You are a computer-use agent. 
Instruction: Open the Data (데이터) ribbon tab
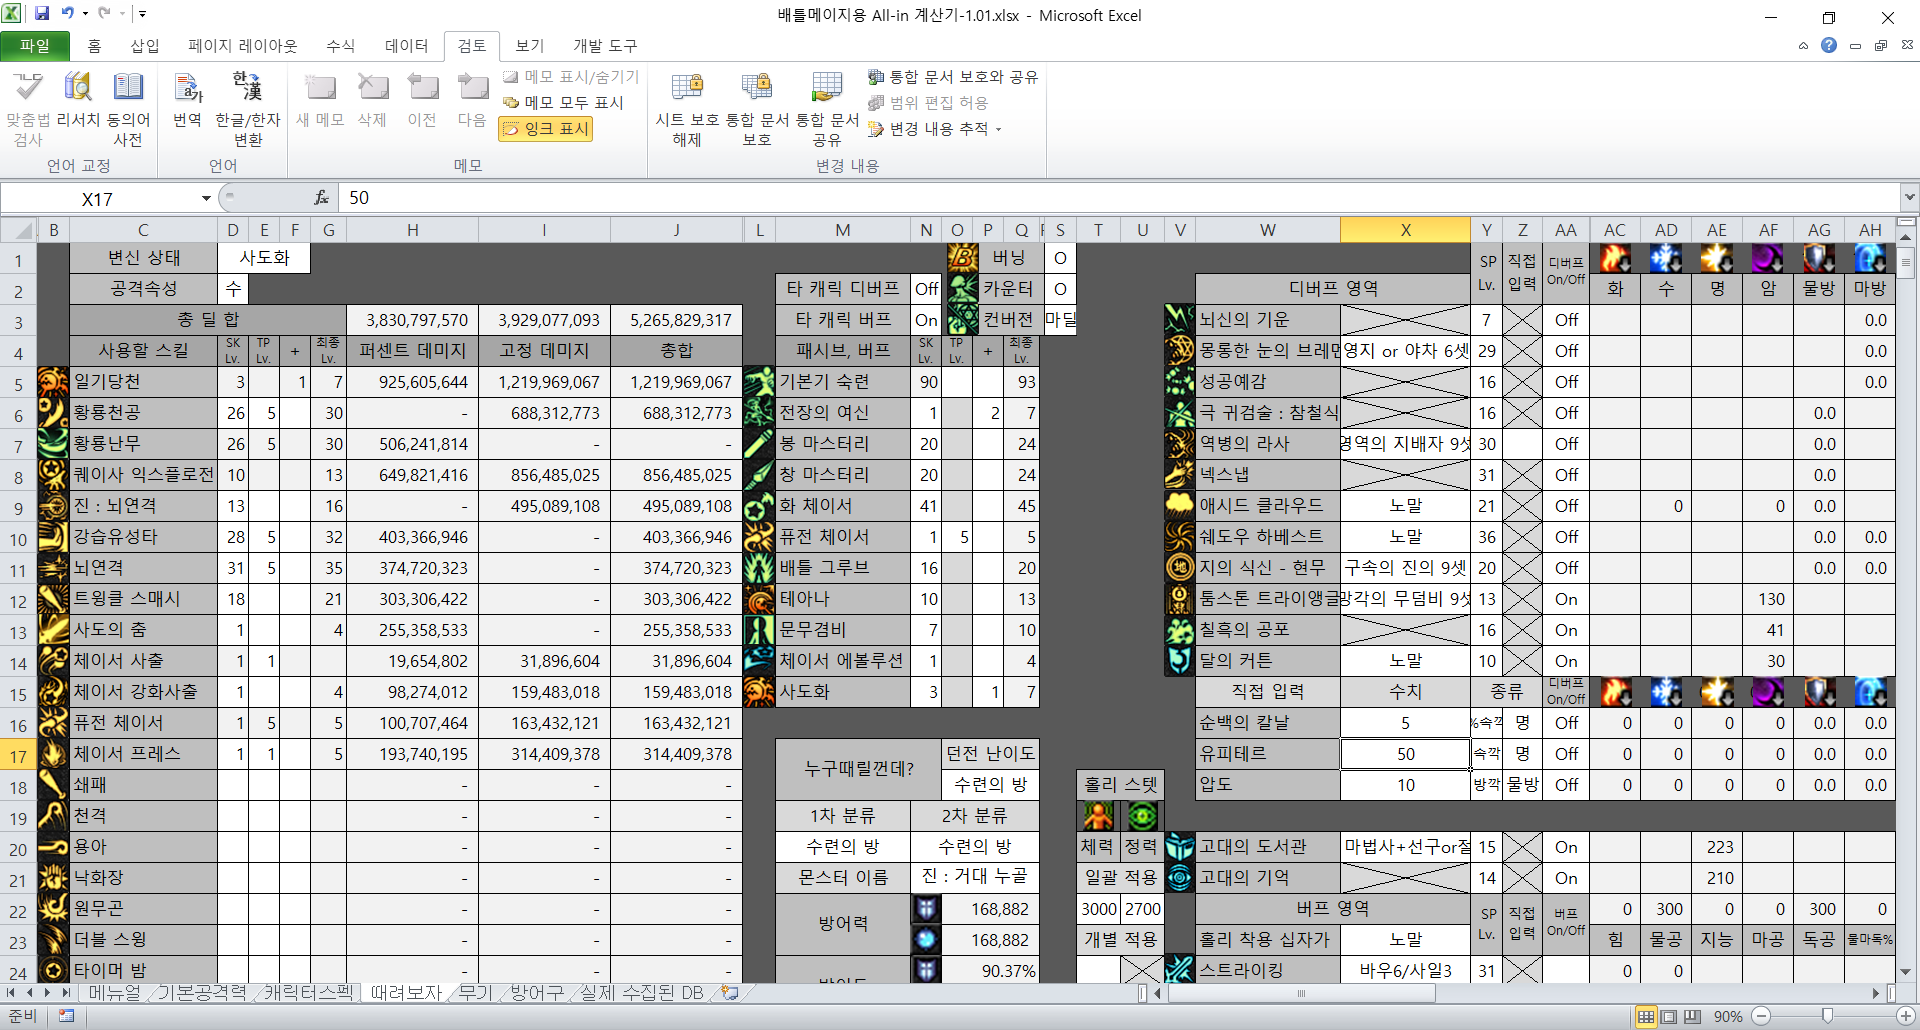click(406, 46)
